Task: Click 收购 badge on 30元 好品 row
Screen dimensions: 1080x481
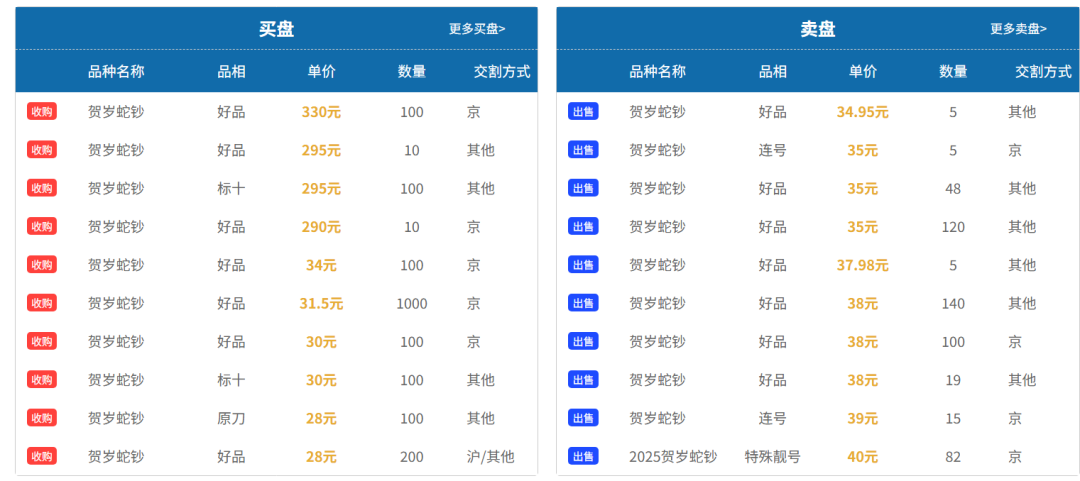Action: click(42, 341)
